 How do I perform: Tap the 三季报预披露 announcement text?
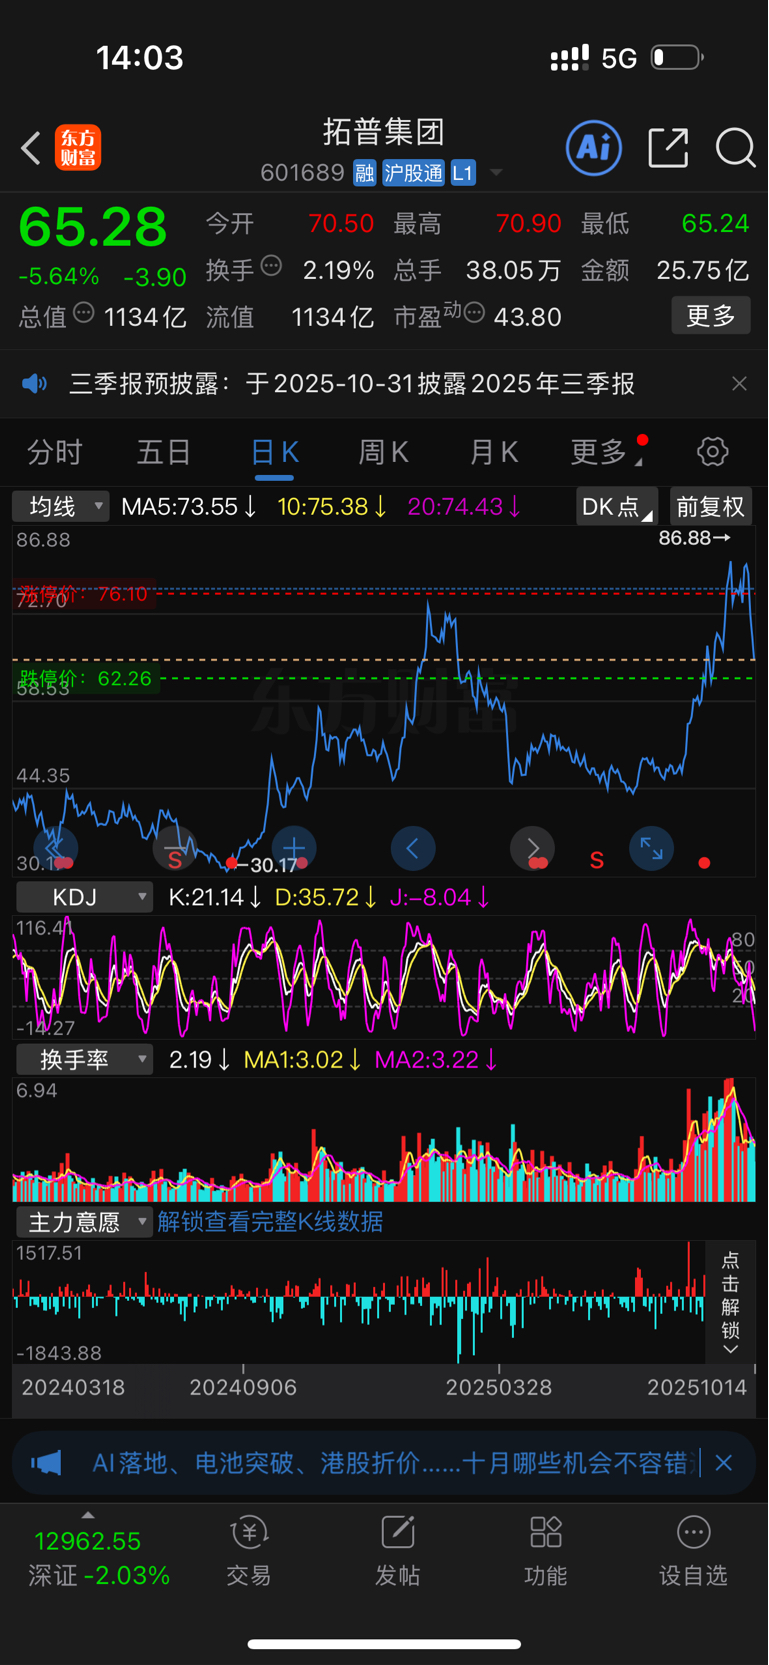pyautogui.click(x=352, y=384)
